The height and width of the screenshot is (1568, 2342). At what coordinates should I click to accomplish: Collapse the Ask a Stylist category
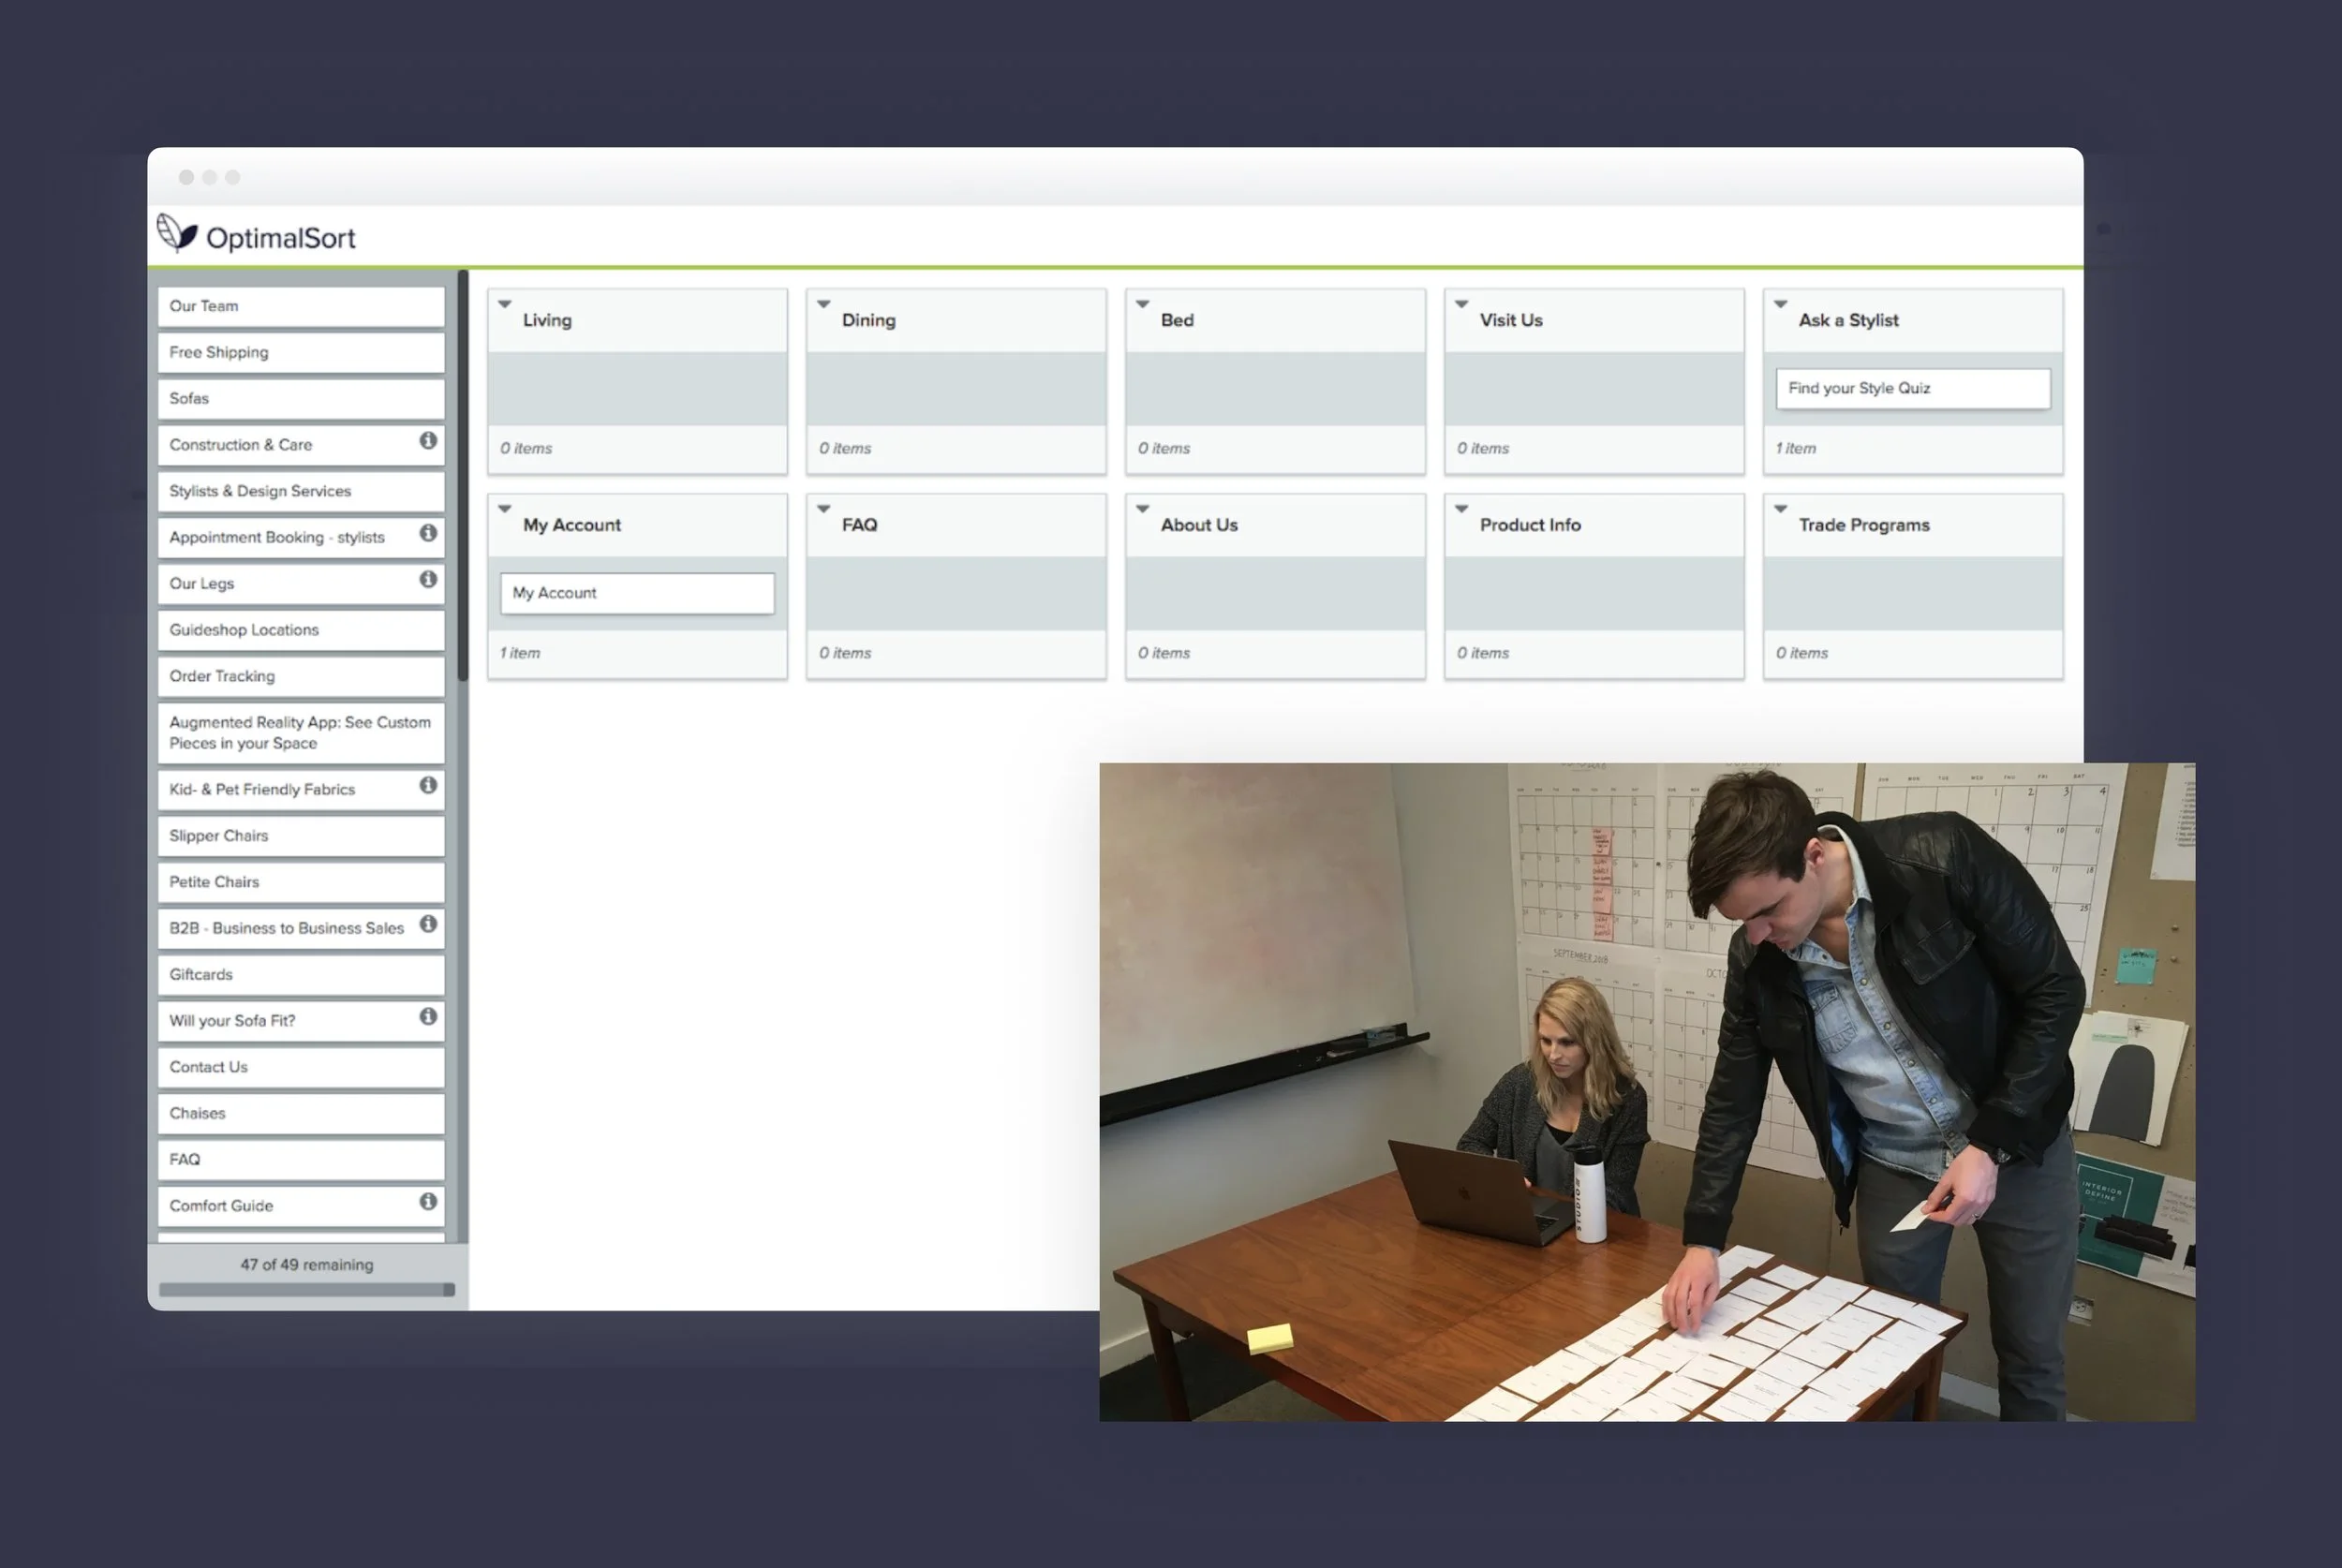pyautogui.click(x=1780, y=304)
